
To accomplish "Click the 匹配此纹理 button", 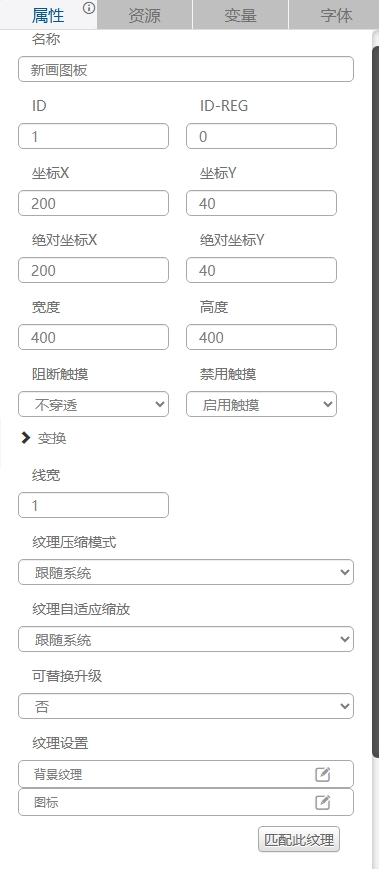I will 299,840.
